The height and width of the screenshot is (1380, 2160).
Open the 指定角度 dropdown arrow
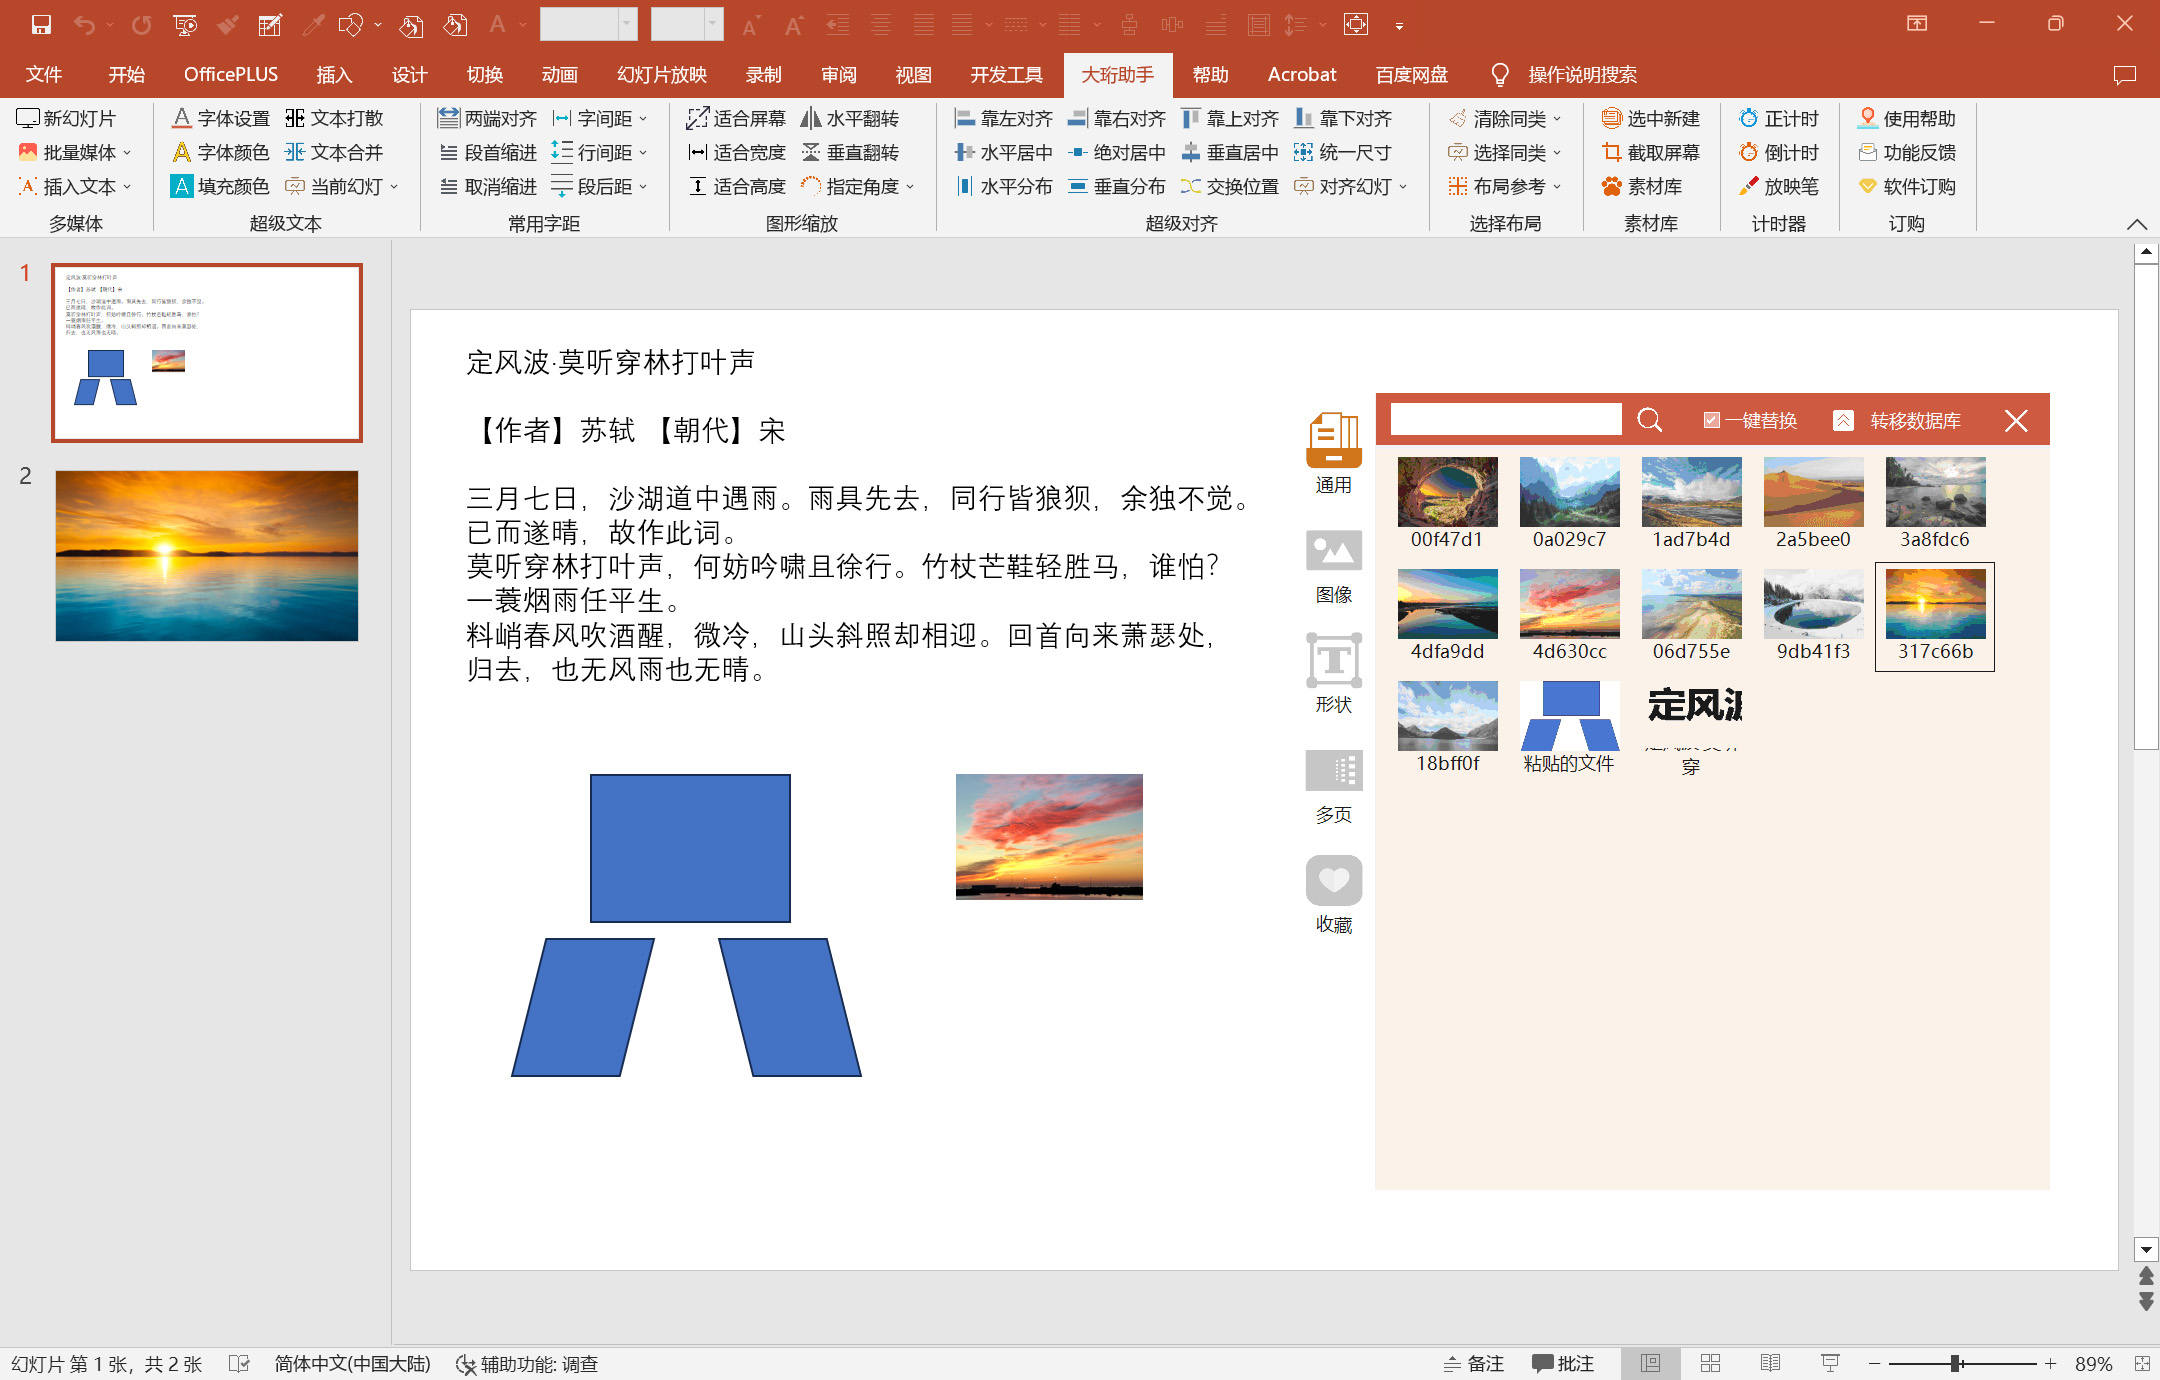910,186
